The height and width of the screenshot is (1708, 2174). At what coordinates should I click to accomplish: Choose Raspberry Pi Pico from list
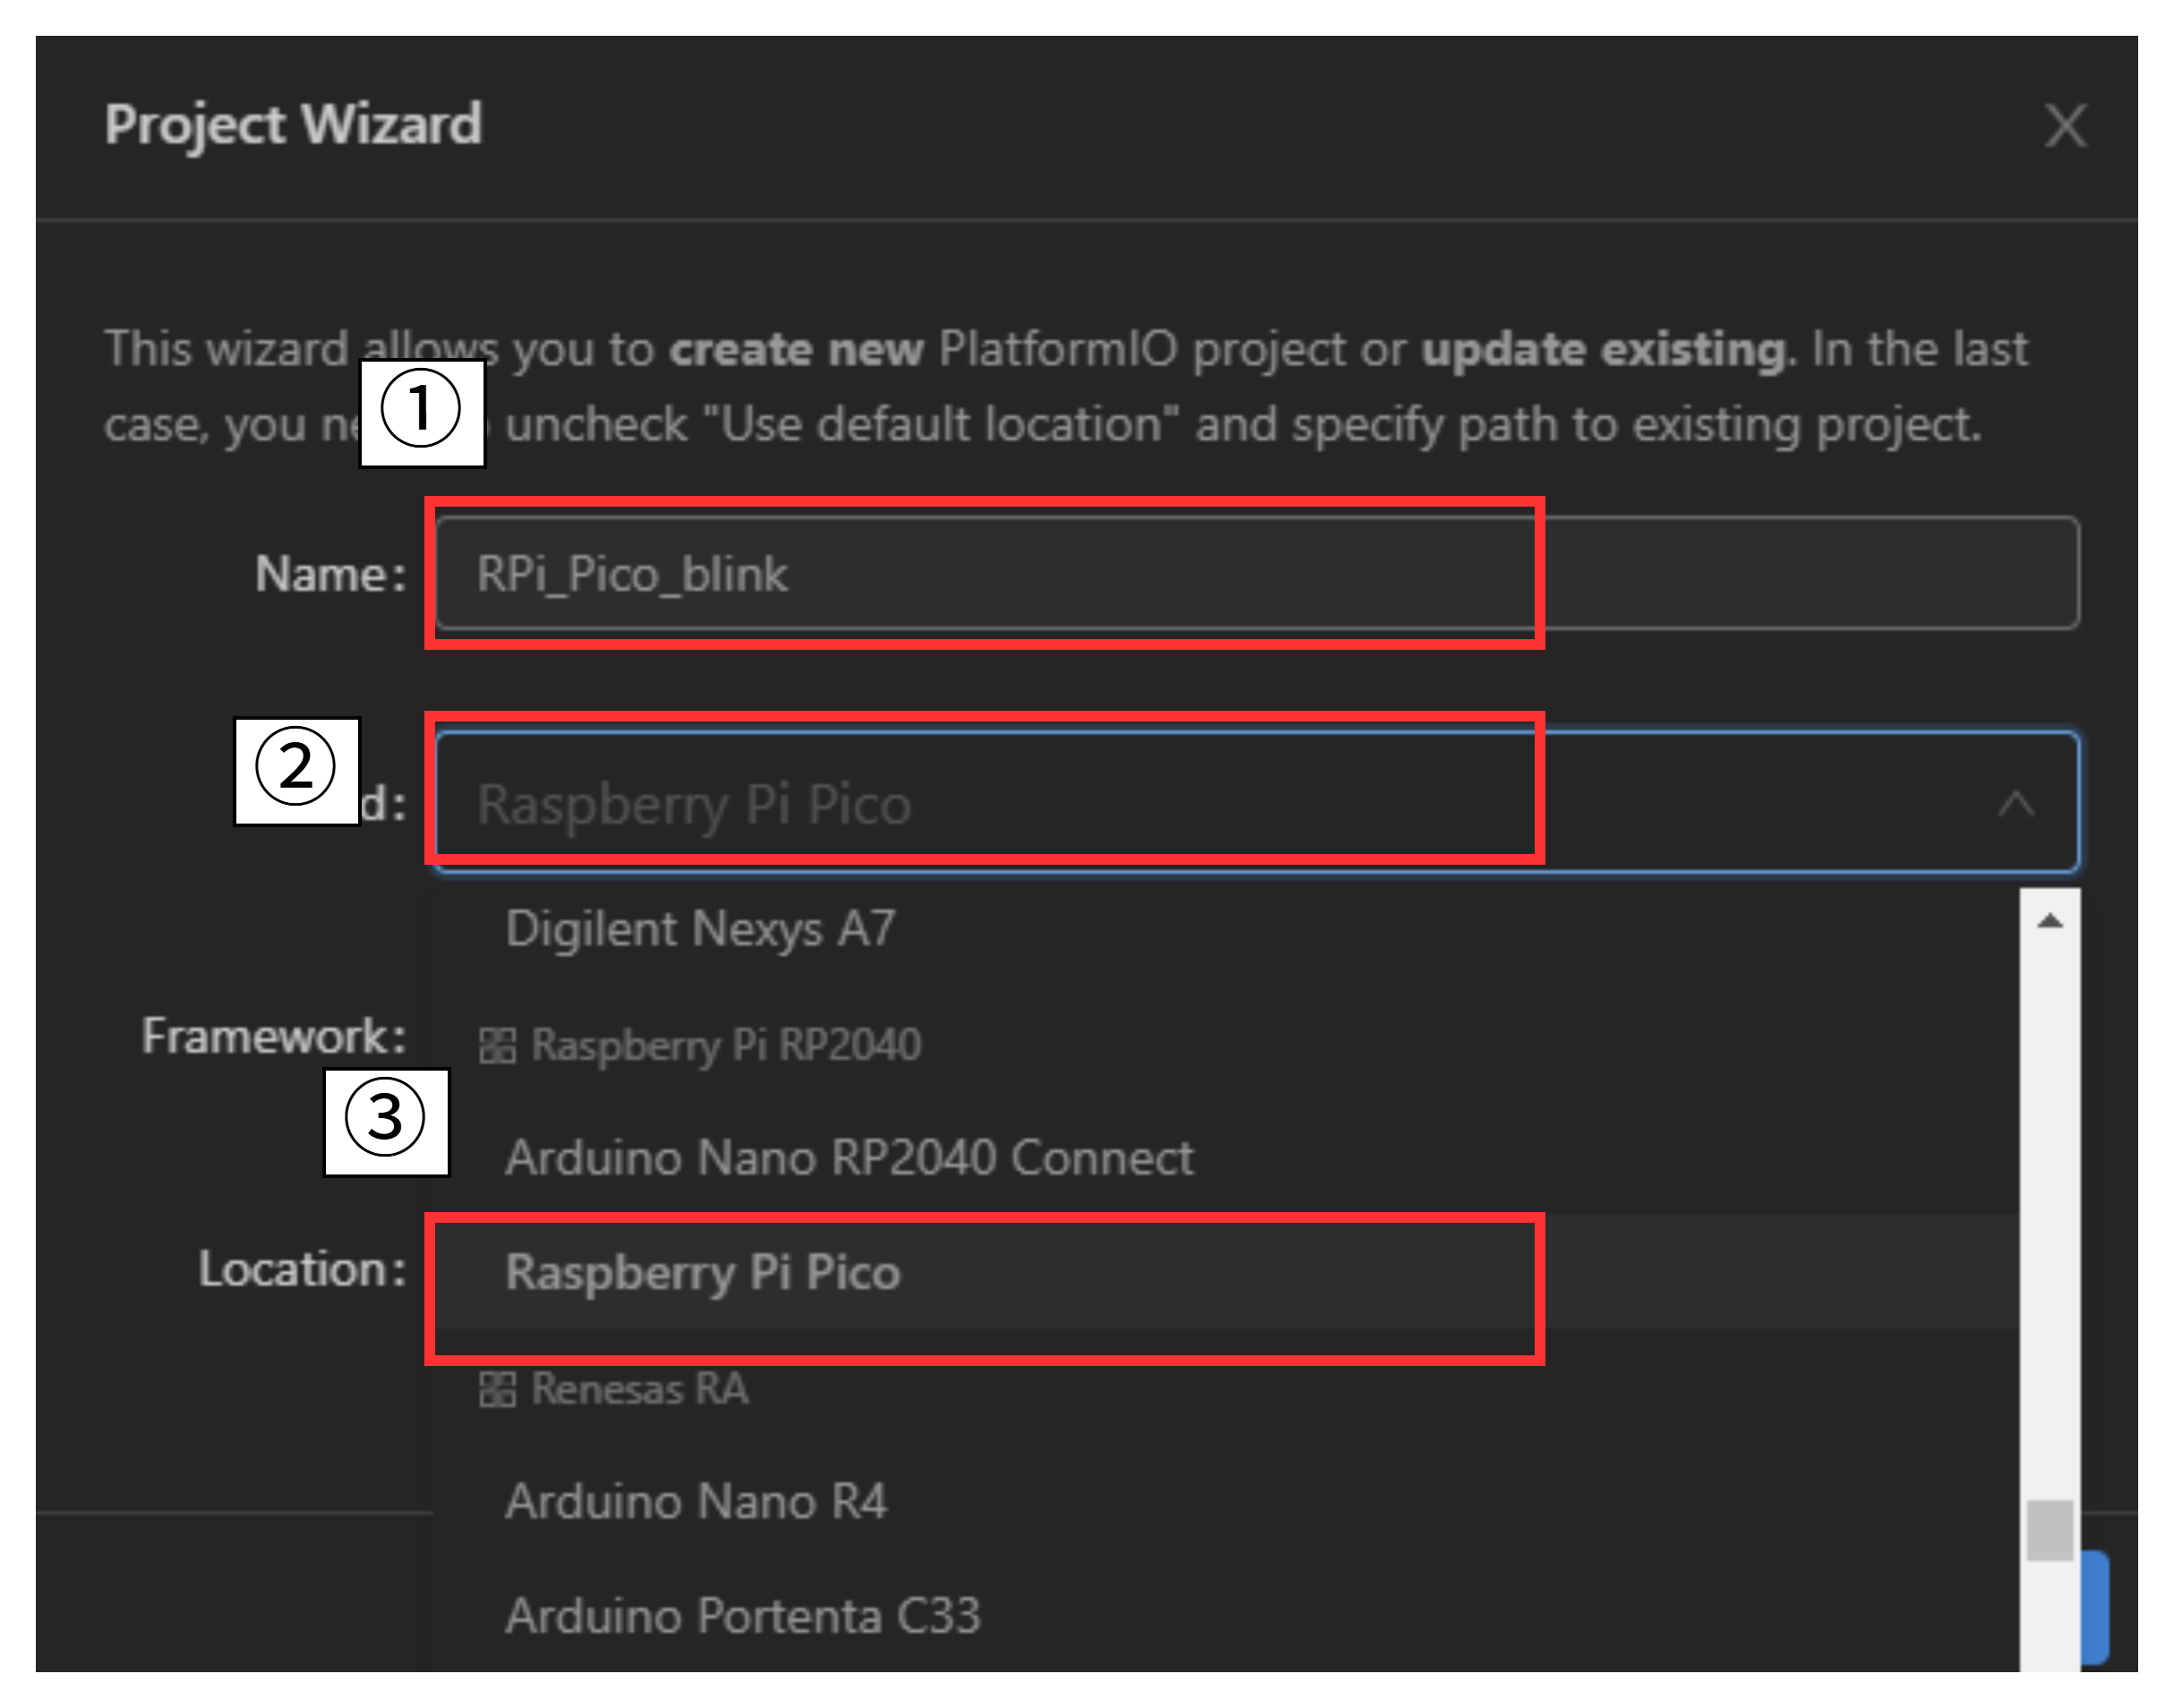(x=703, y=1272)
